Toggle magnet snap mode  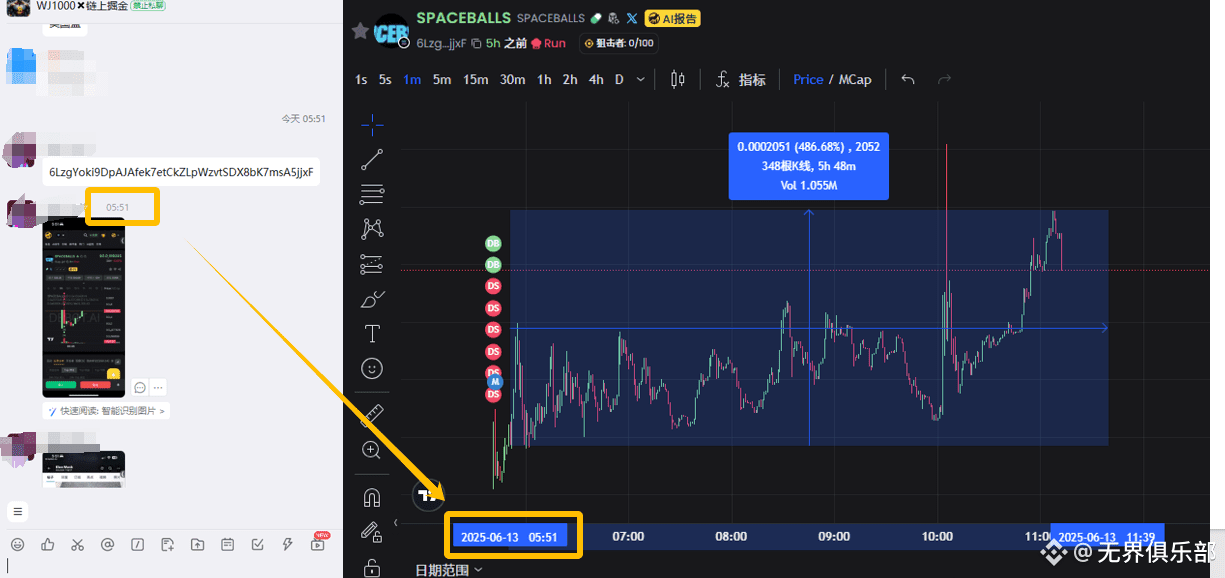[372, 496]
